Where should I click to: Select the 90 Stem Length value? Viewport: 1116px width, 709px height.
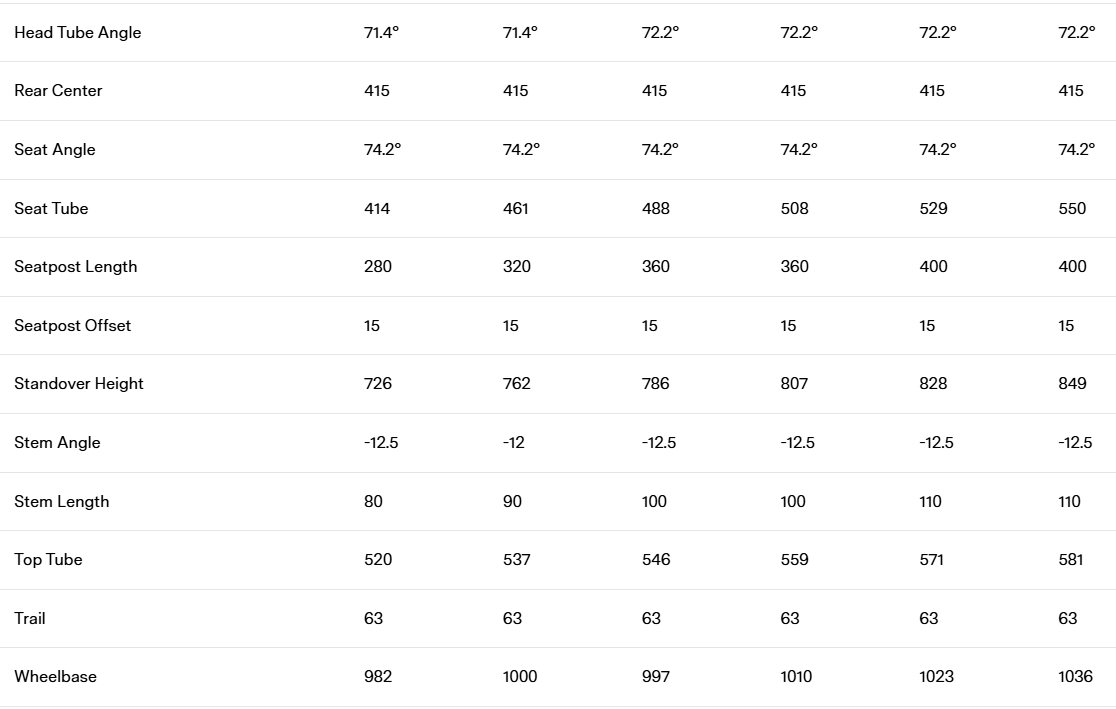tap(512, 502)
